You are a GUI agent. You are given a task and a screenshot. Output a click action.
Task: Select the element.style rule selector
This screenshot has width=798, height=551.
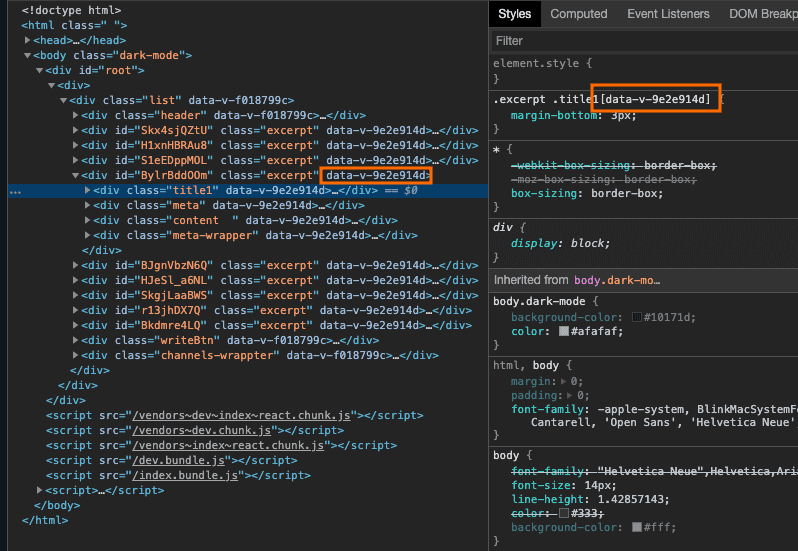536,63
